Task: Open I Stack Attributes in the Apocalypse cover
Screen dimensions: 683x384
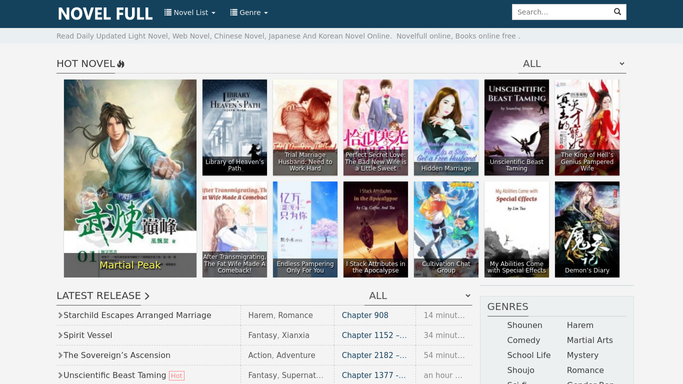Action: [x=375, y=229]
